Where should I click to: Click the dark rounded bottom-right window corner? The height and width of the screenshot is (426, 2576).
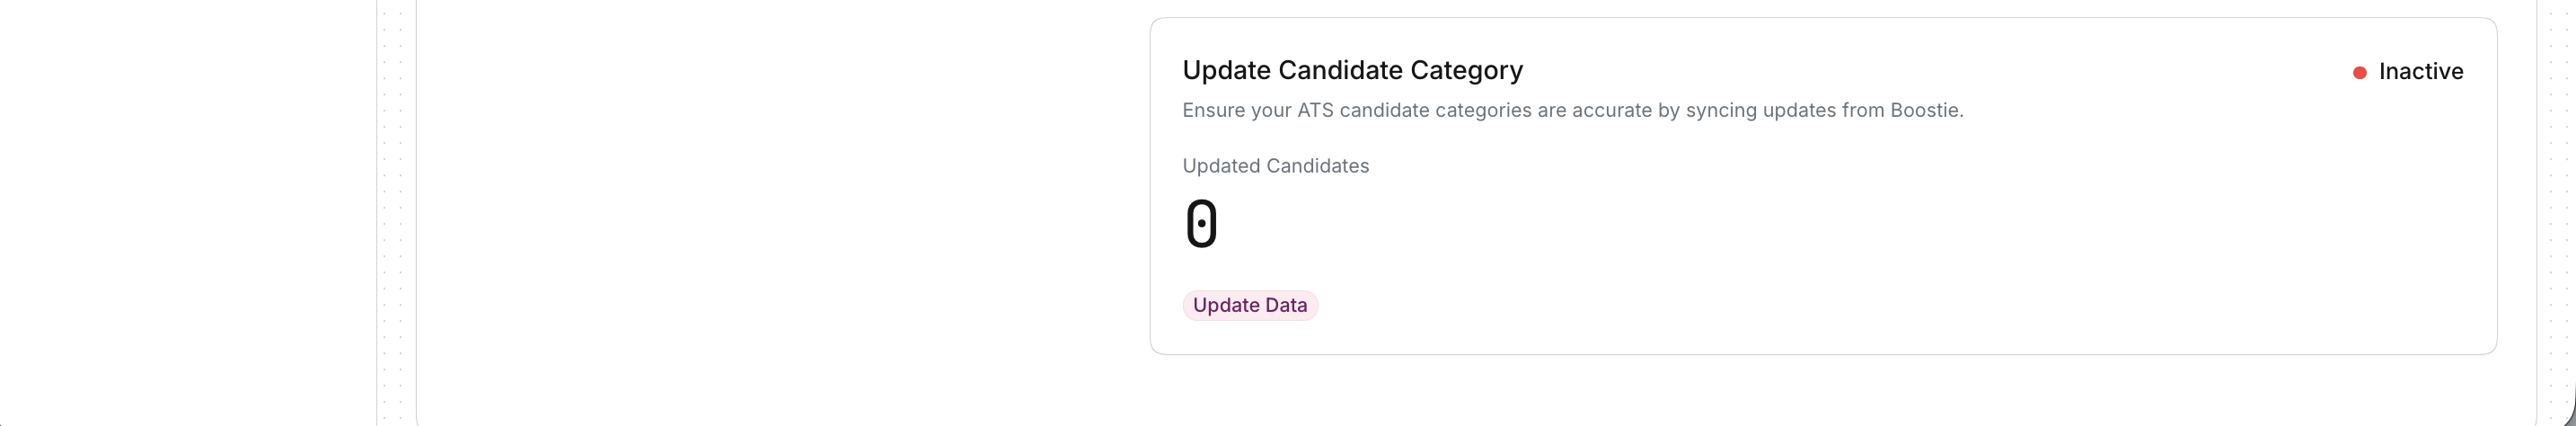click(x=2572, y=416)
